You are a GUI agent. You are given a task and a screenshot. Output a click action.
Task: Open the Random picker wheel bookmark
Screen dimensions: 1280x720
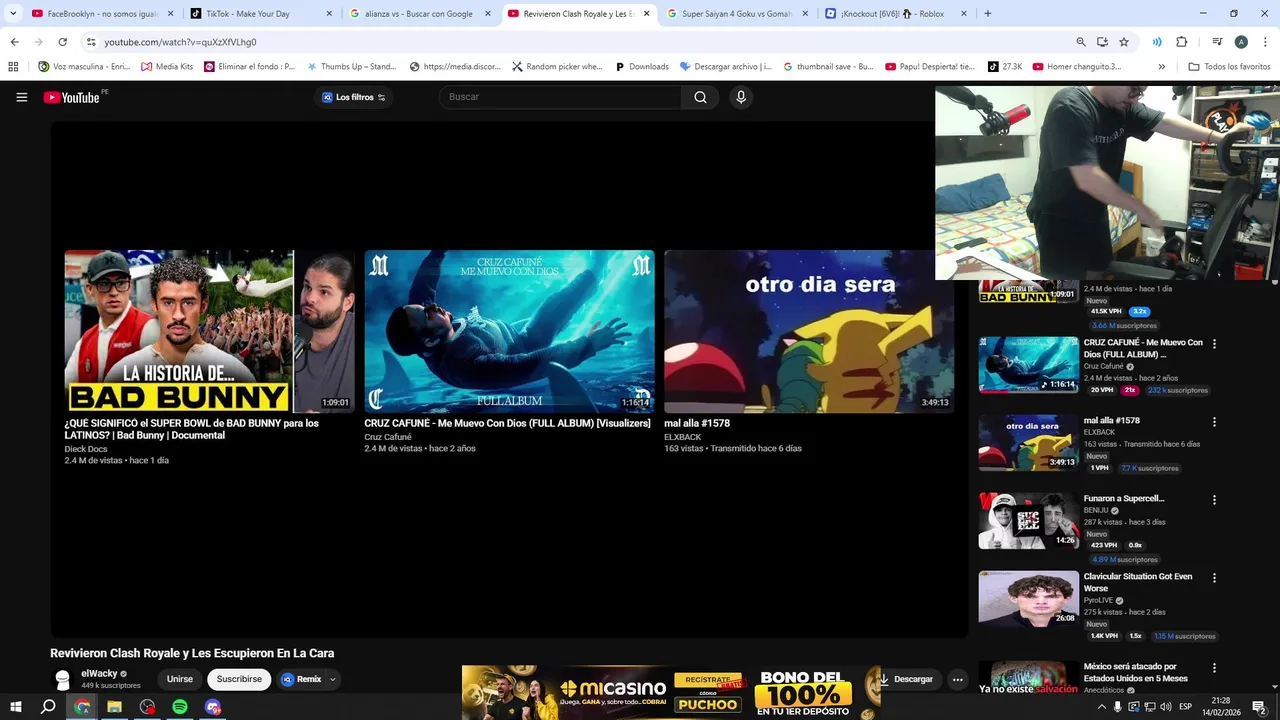click(557, 67)
